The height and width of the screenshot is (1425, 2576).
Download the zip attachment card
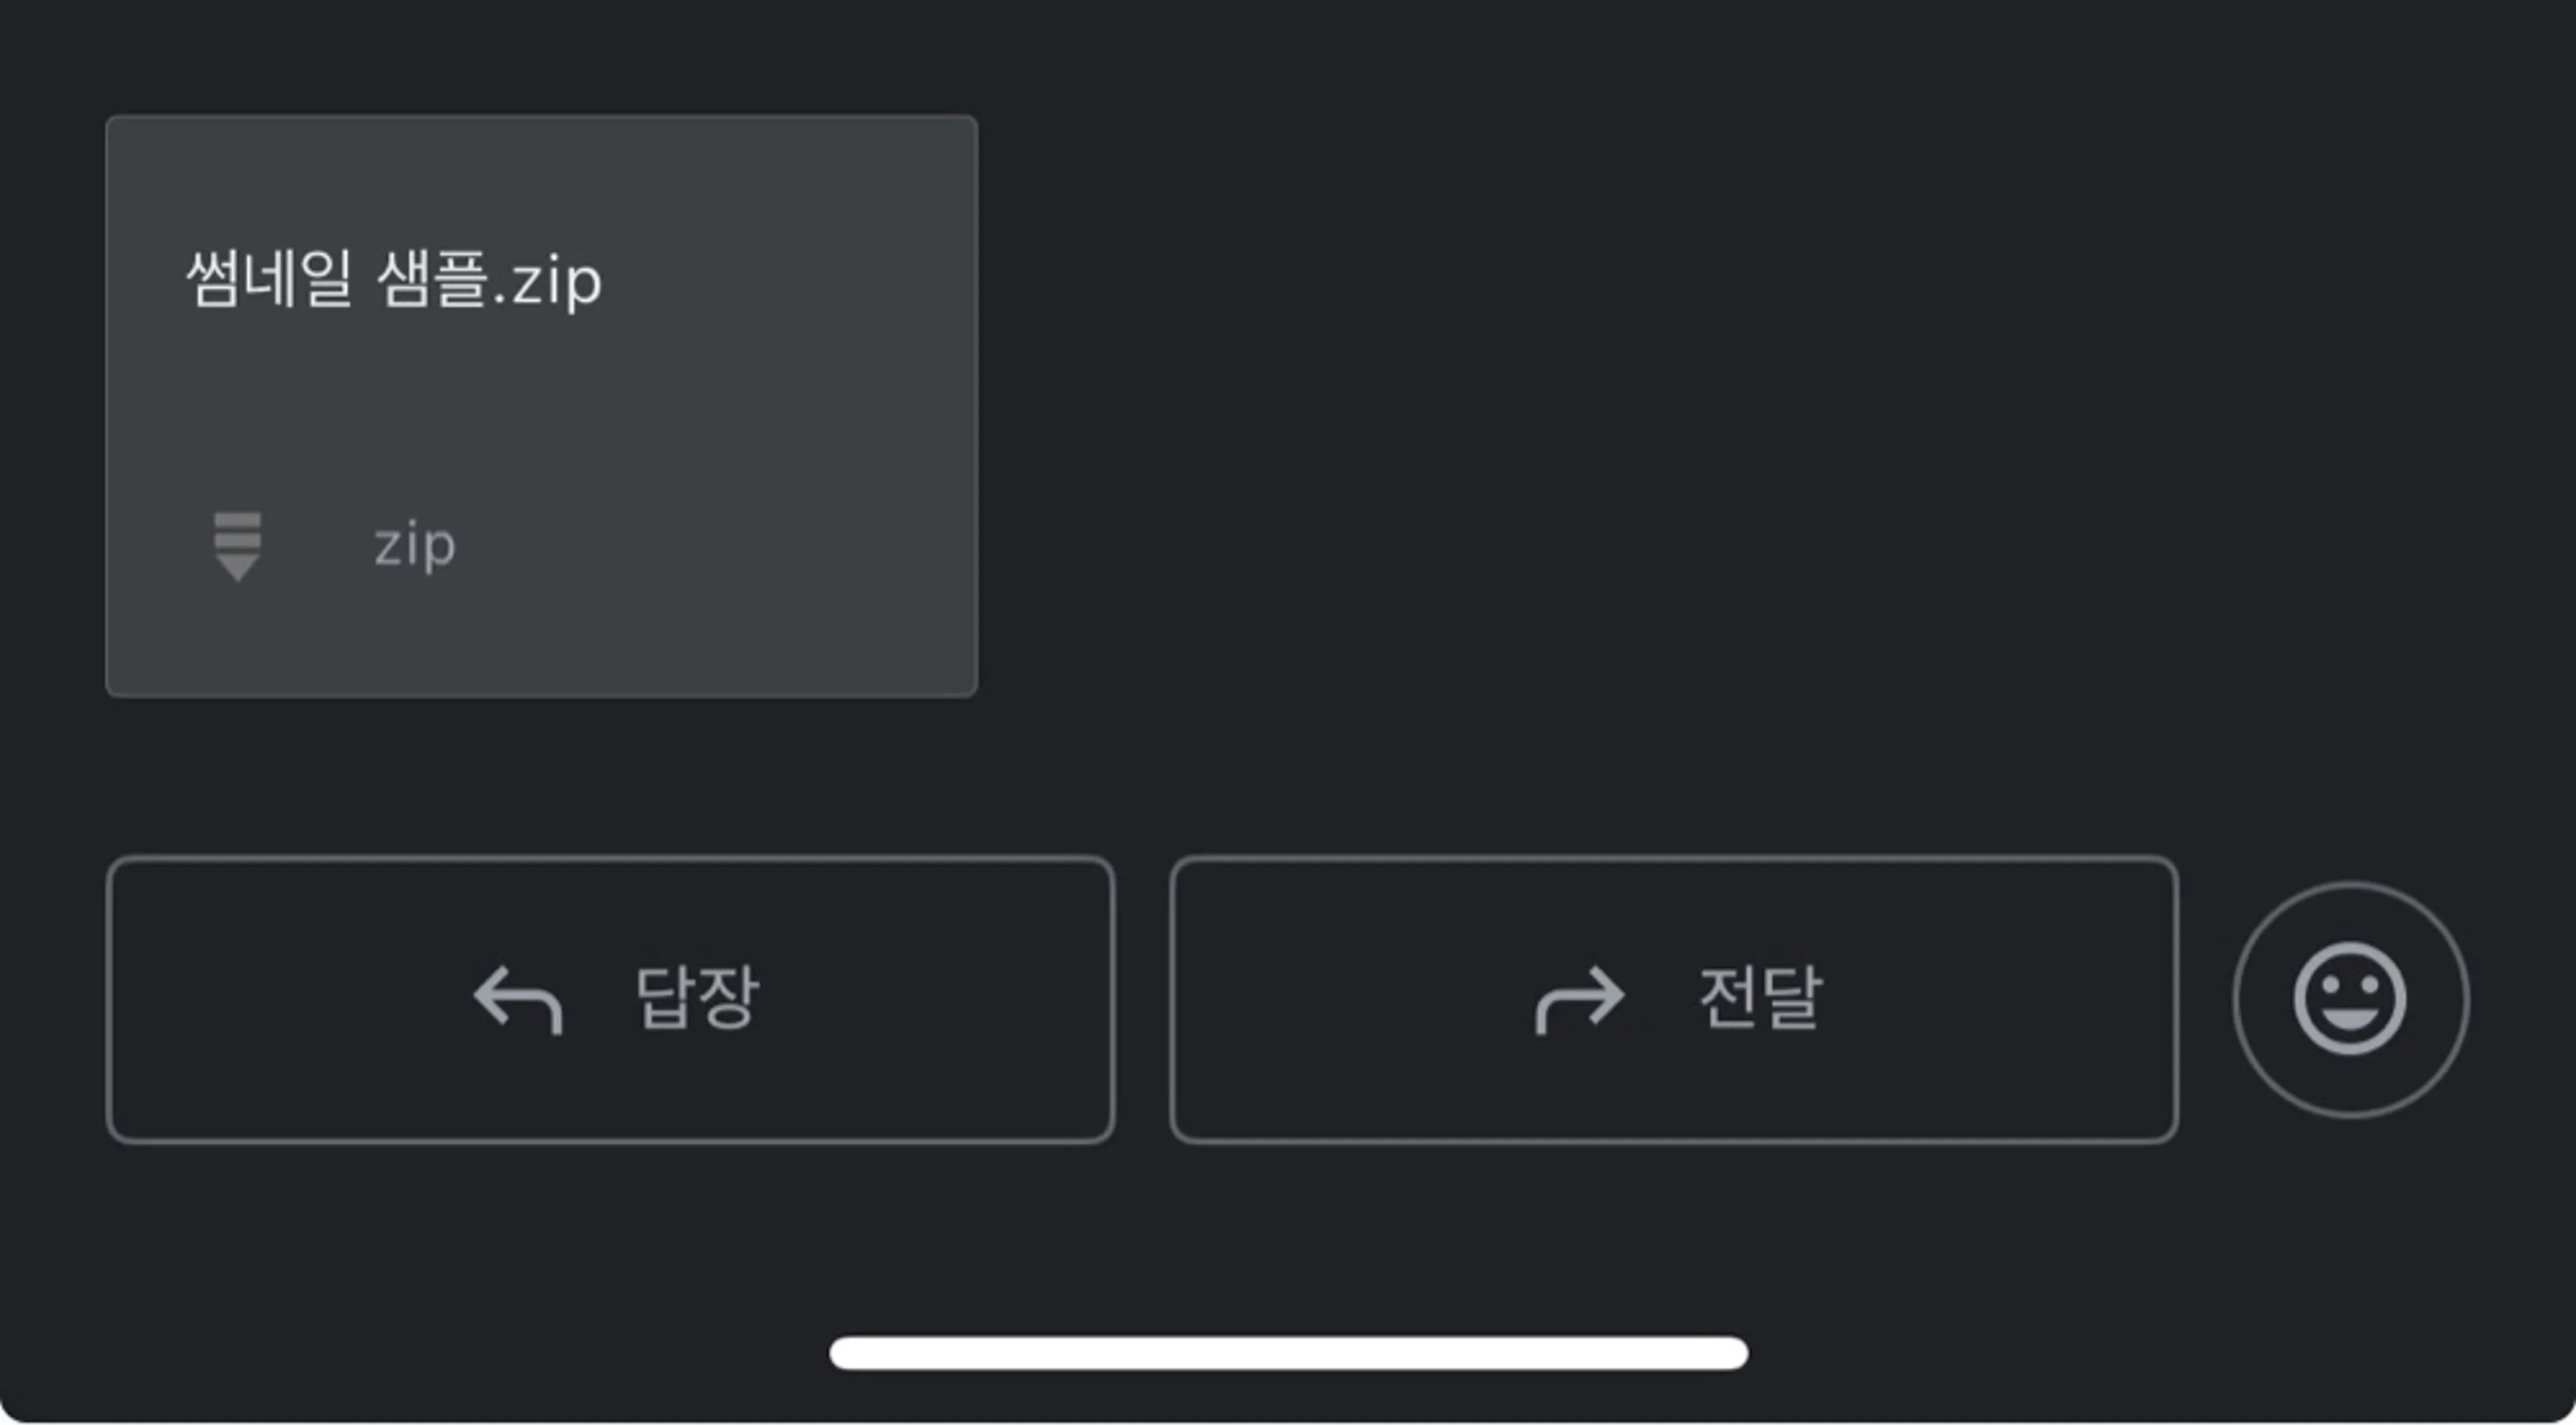coord(541,406)
